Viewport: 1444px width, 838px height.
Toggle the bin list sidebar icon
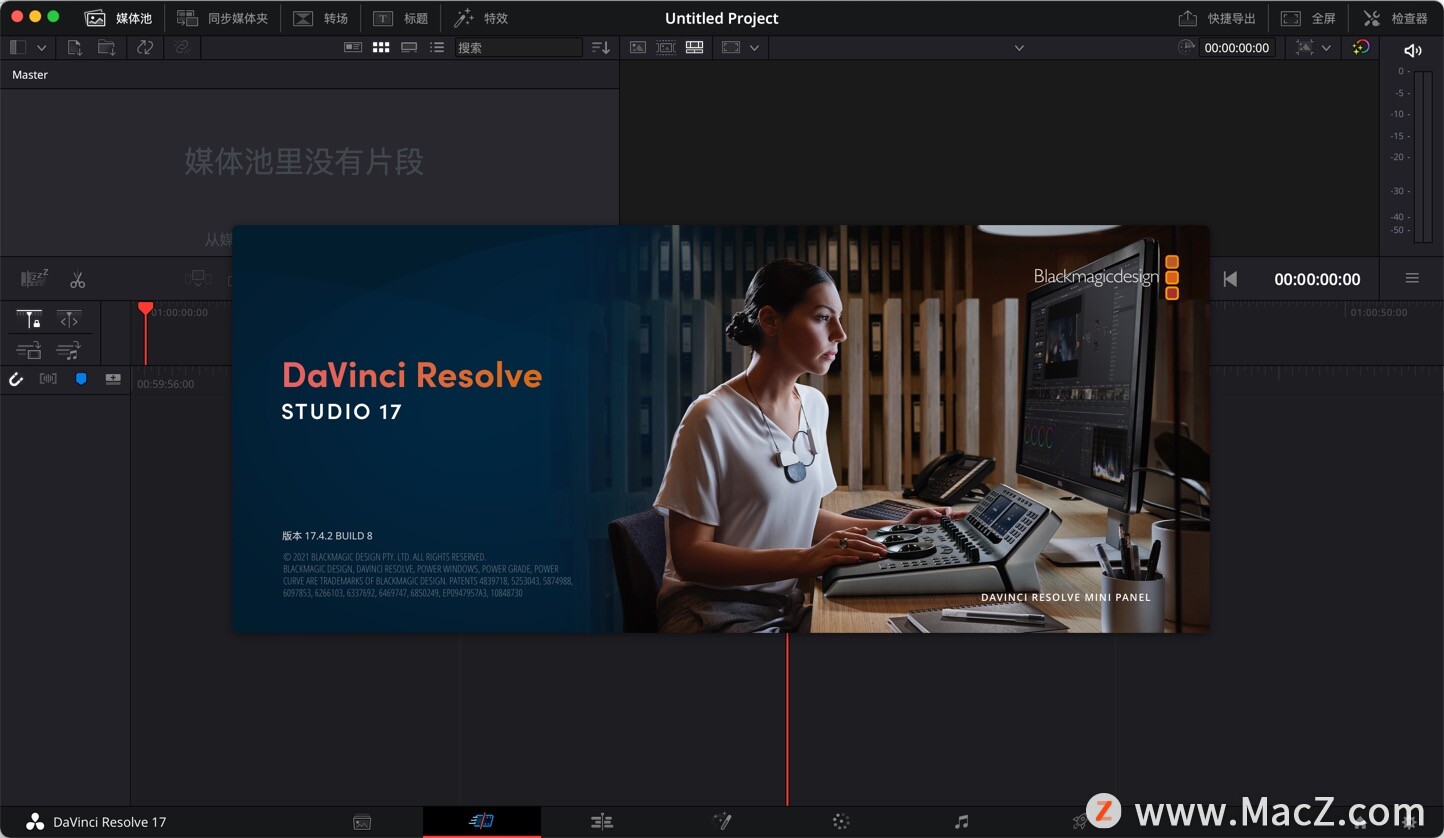pyautogui.click(x=17, y=47)
